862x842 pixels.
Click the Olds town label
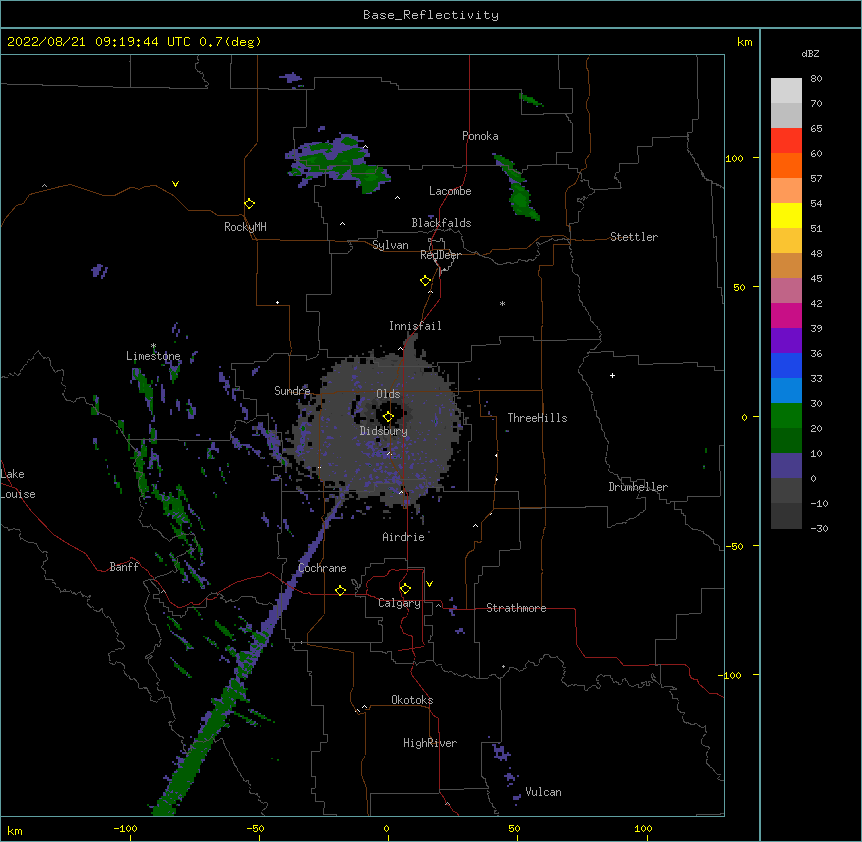388,394
